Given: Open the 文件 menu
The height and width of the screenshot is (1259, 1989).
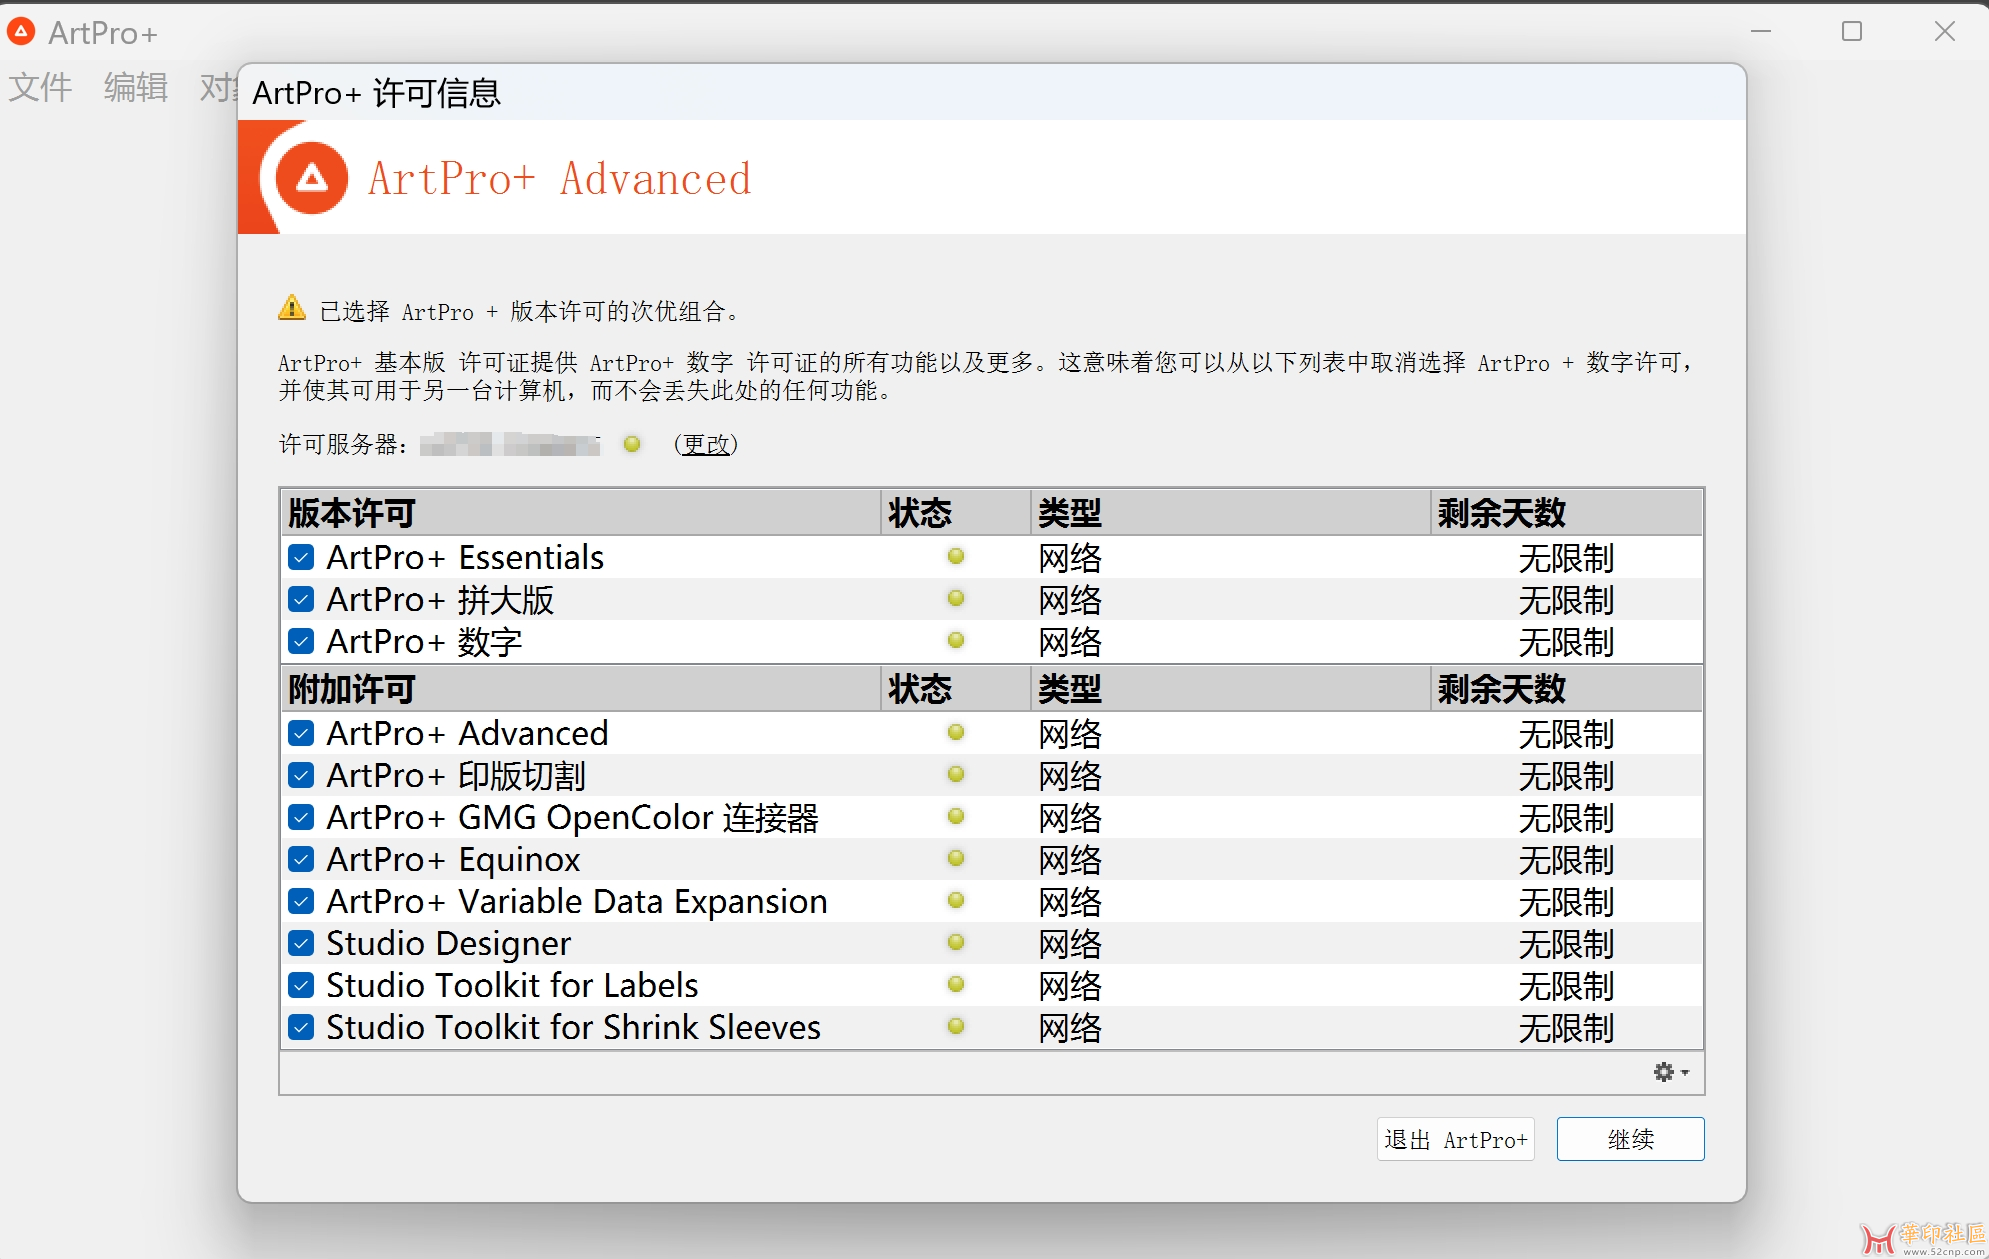Looking at the screenshot, I should (40, 88).
